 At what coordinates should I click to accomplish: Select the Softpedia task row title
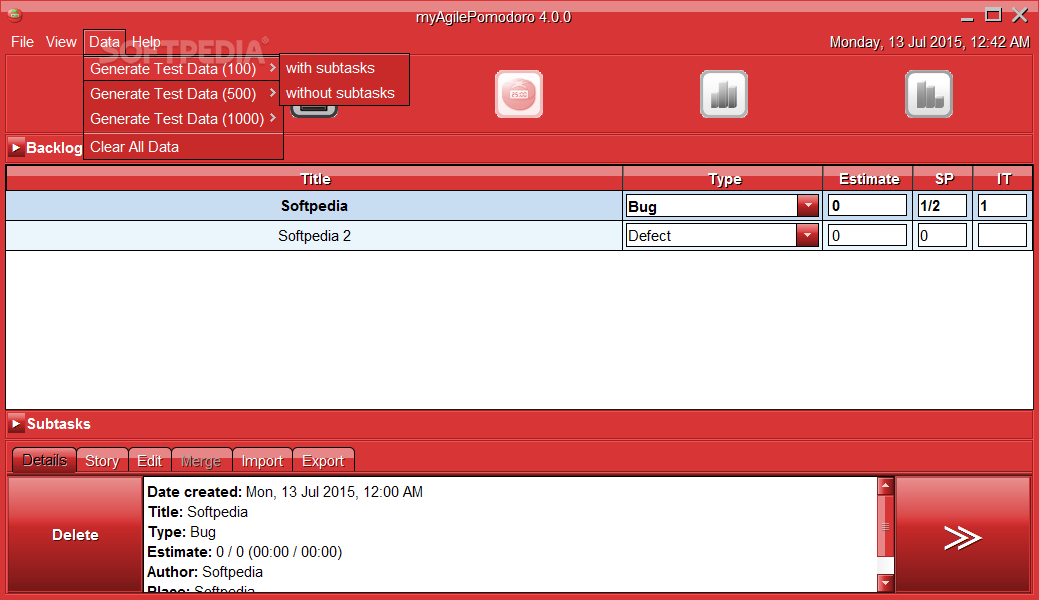(314, 206)
